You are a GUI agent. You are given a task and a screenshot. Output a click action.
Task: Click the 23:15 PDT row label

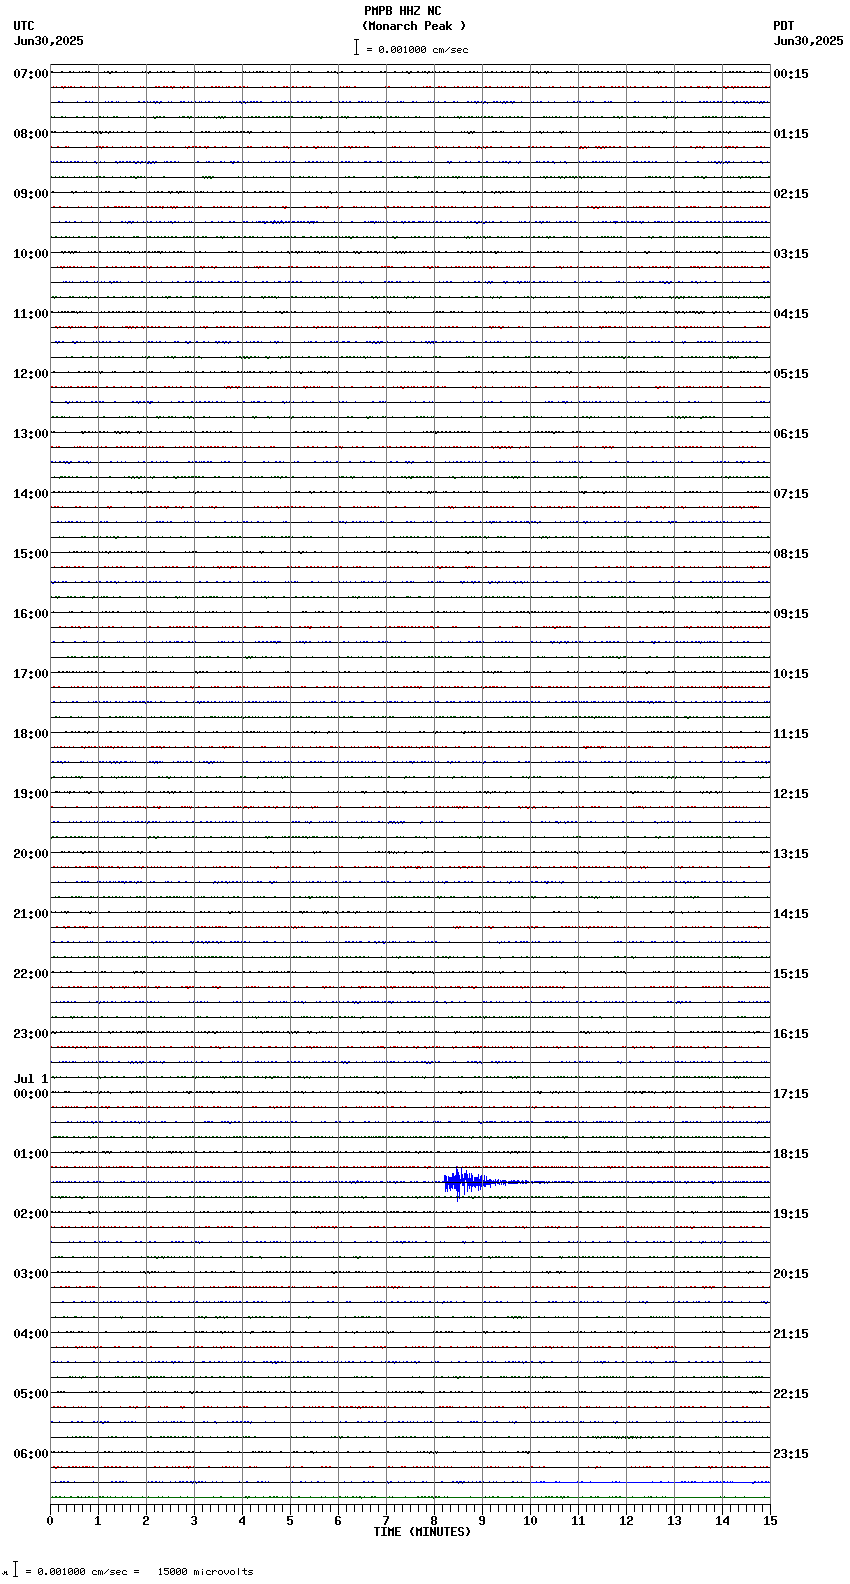791,1454
